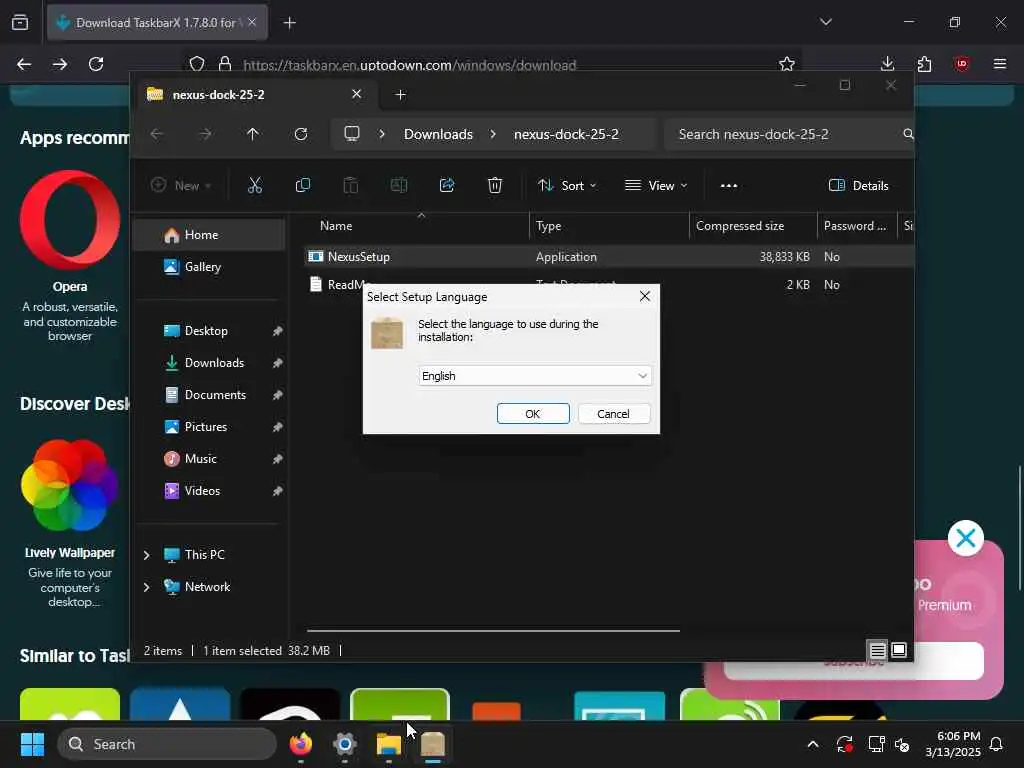Click Lively Wallpaper app icon in Firefox

click(x=70, y=485)
